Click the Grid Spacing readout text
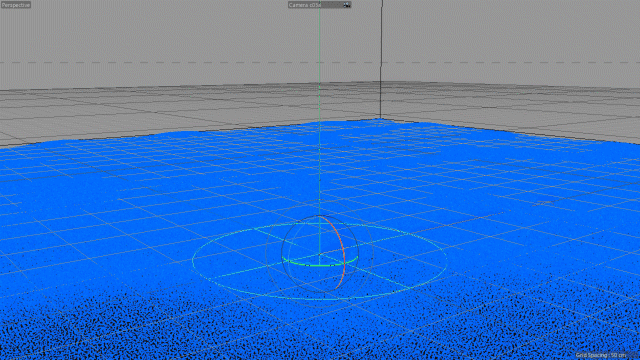 pos(601,355)
